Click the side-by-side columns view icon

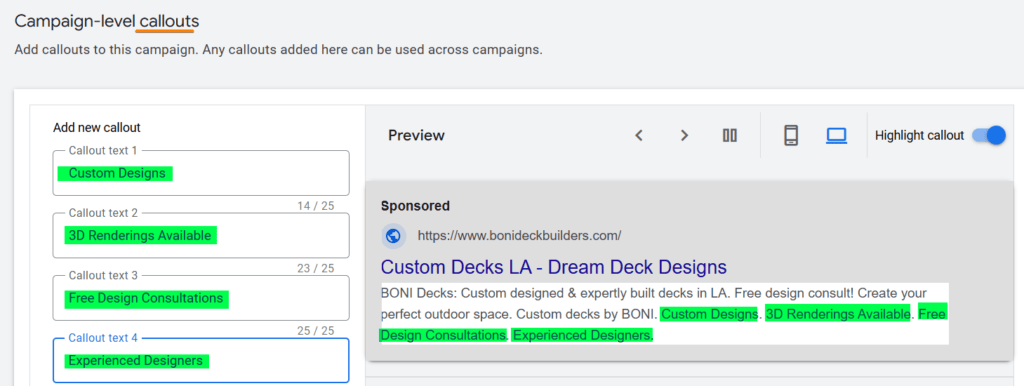pos(729,135)
